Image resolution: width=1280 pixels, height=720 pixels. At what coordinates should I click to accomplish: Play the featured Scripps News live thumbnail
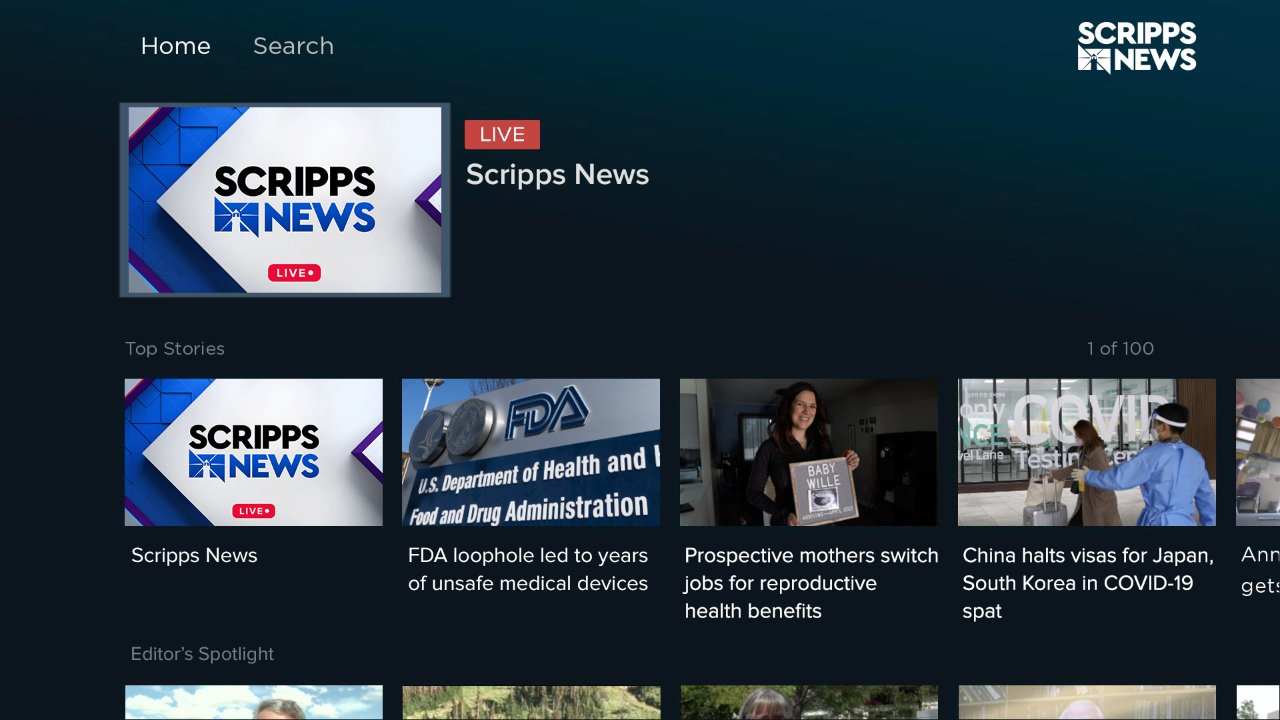click(285, 200)
